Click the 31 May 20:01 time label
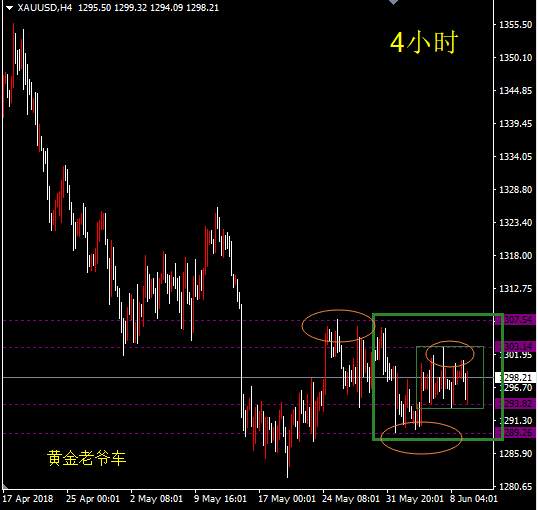Screen dimensions: 538x510 coord(415,499)
